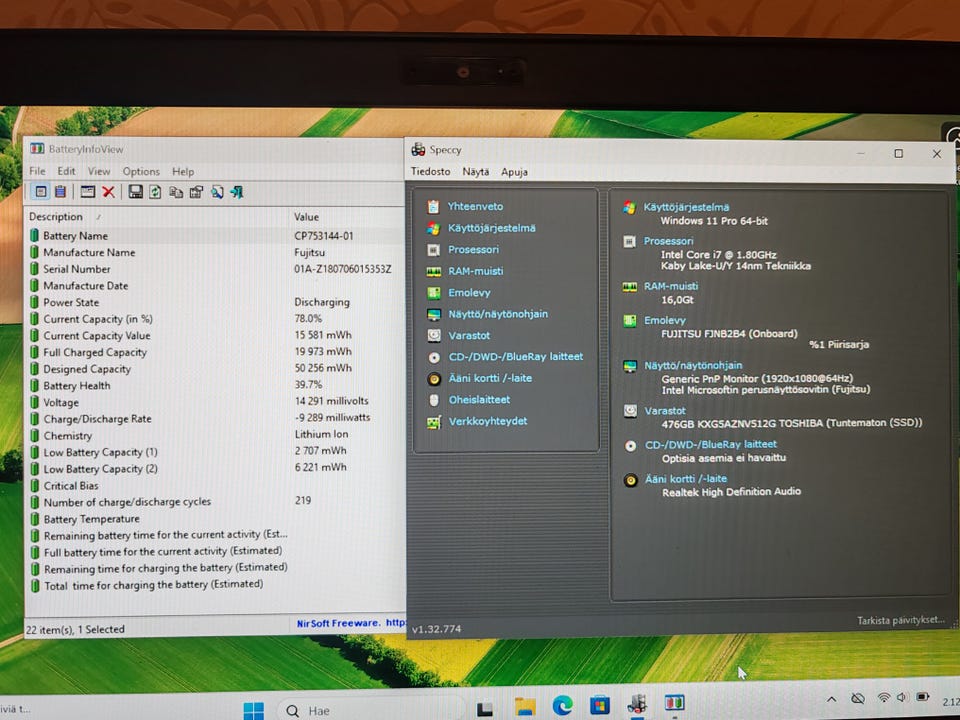Open Varastot in the Speccy sidebar

(x=469, y=336)
